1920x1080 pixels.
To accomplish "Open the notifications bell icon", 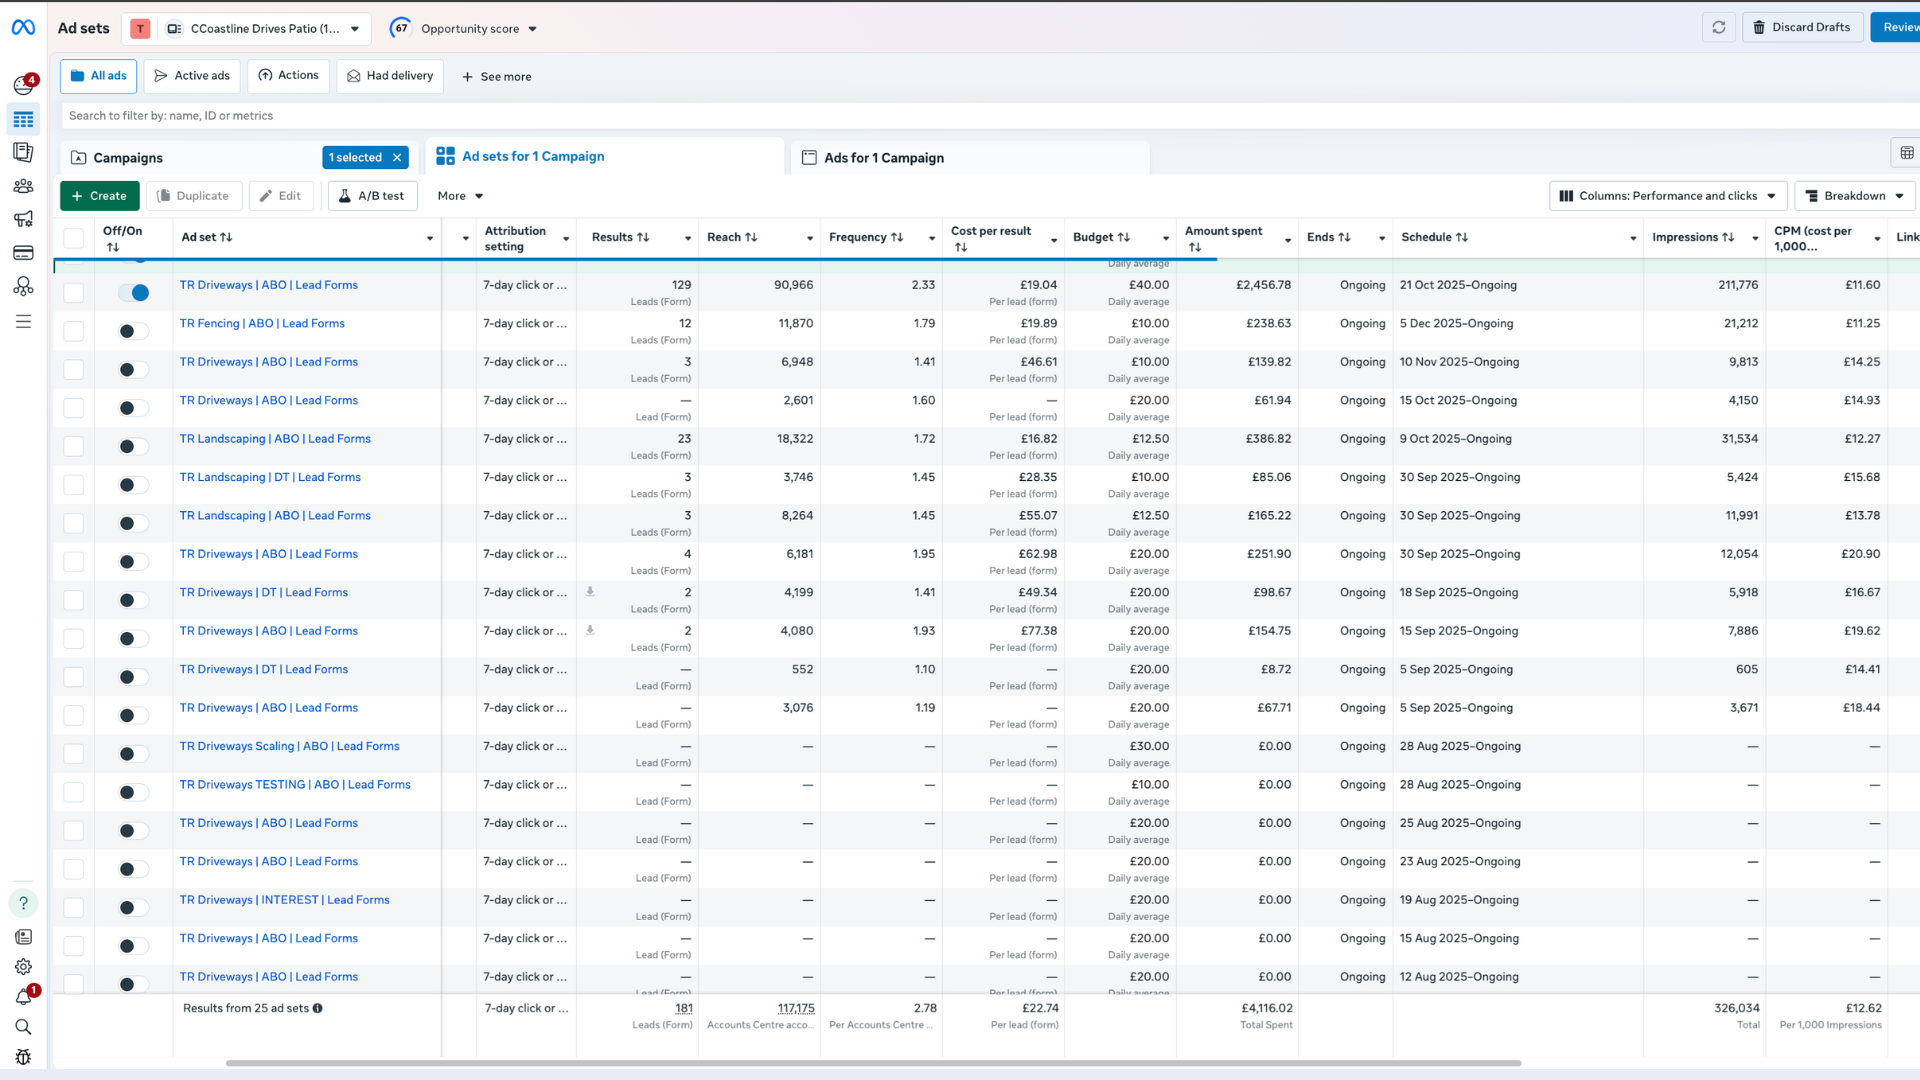I will (x=23, y=997).
